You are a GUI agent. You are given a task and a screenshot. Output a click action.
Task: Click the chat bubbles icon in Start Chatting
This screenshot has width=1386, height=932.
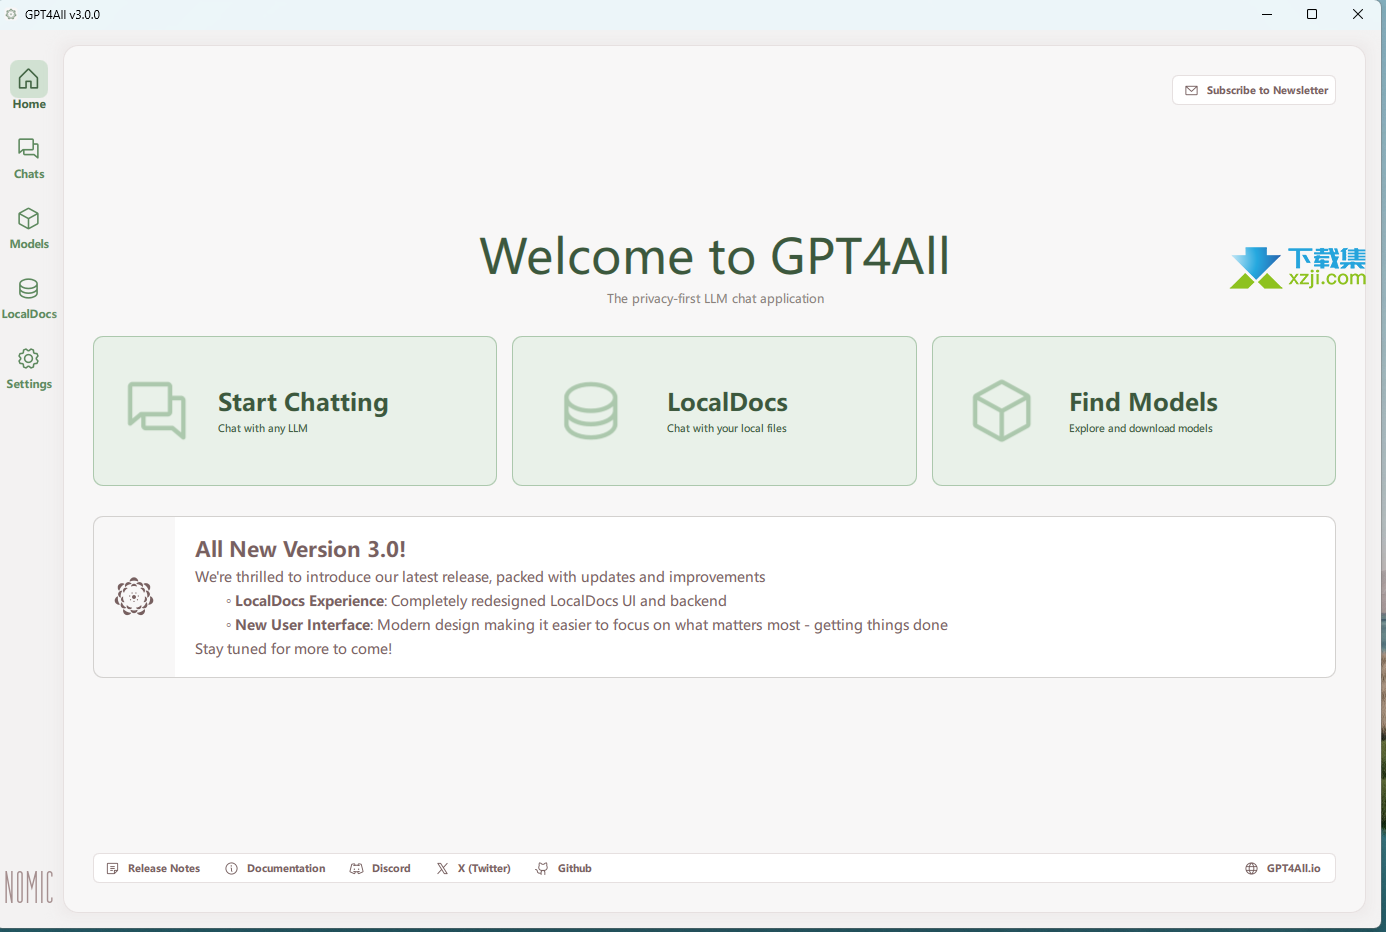[157, 411]
